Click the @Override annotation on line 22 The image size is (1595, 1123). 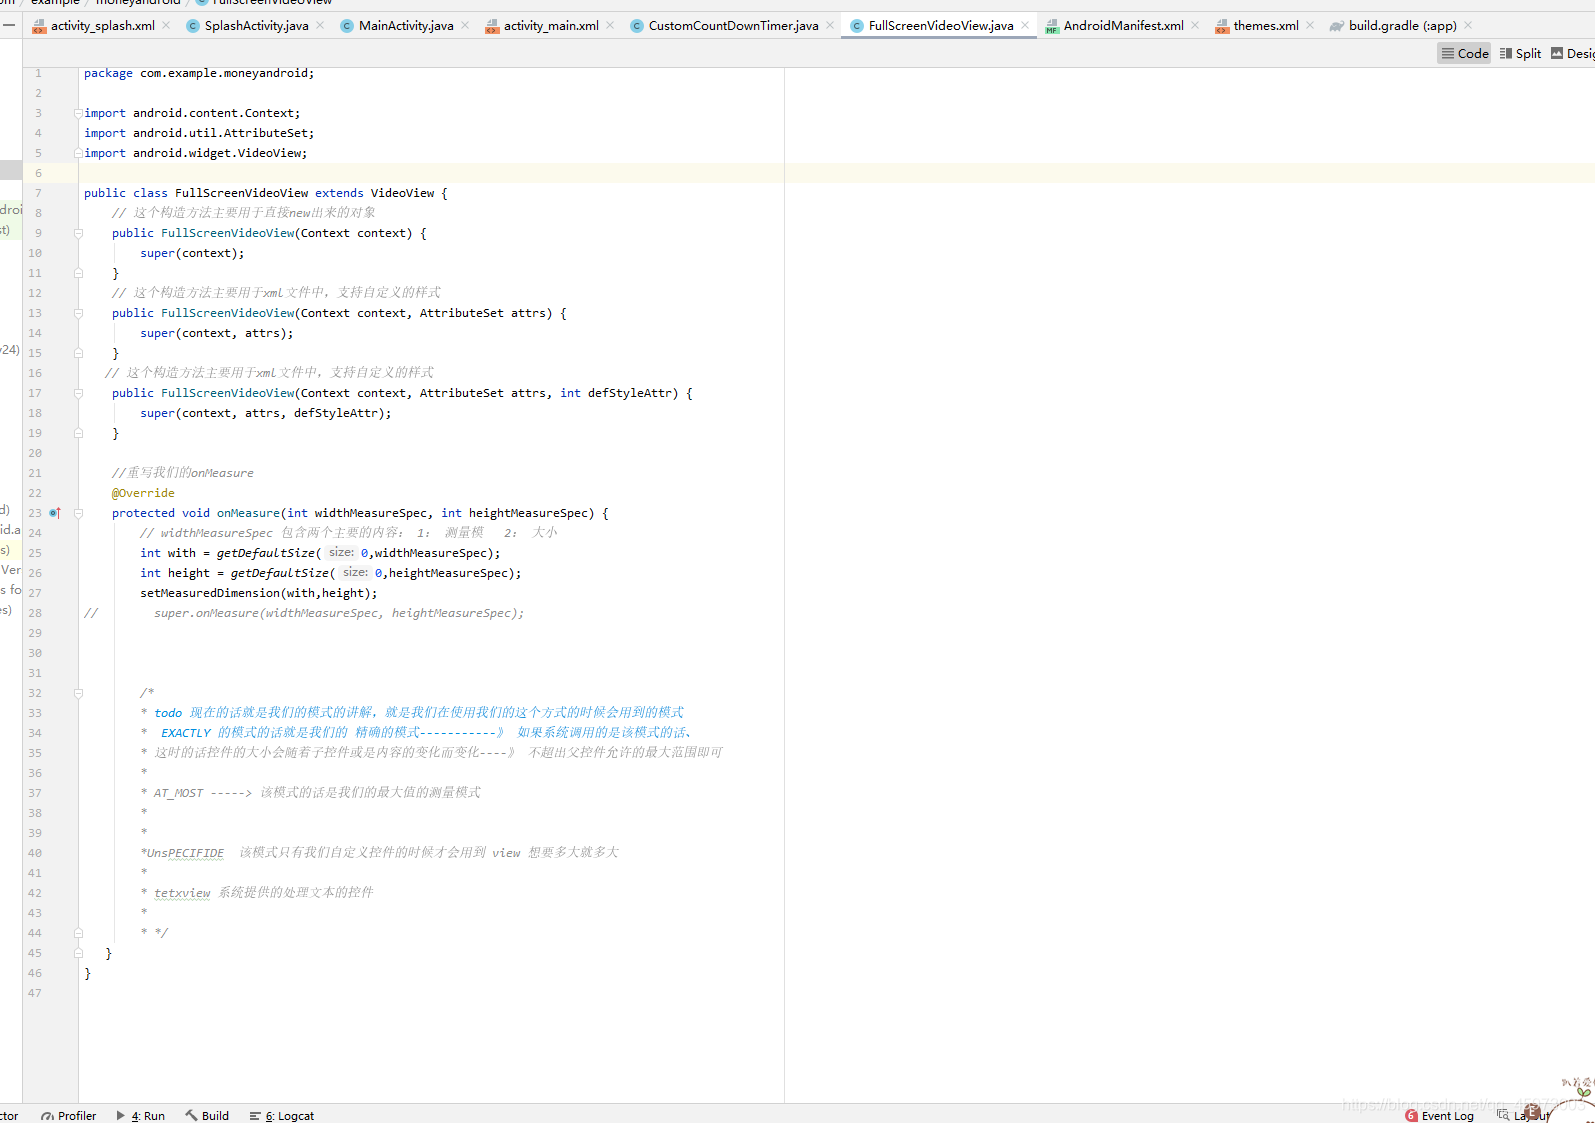pyautogui.click(x=143, y=493)
